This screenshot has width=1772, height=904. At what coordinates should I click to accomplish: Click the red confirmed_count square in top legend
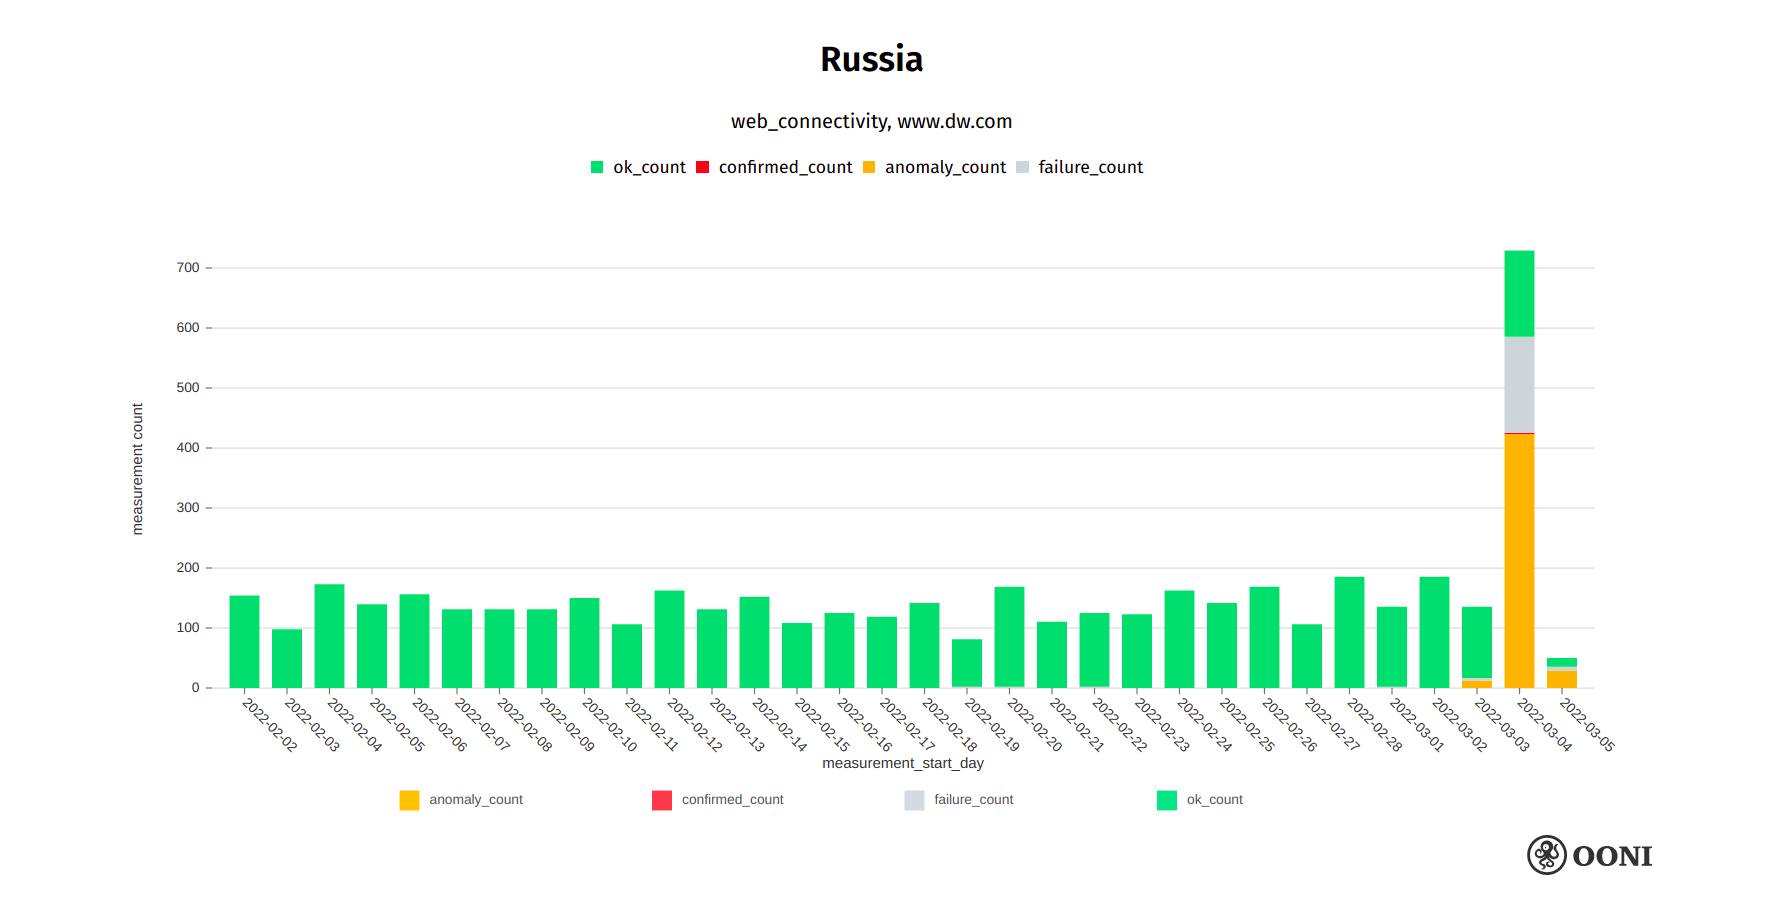(703, 167)
